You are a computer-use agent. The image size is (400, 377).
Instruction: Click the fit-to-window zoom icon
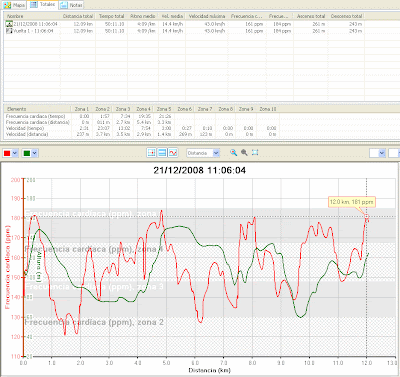pyautogui.click(x=255, y=153)
